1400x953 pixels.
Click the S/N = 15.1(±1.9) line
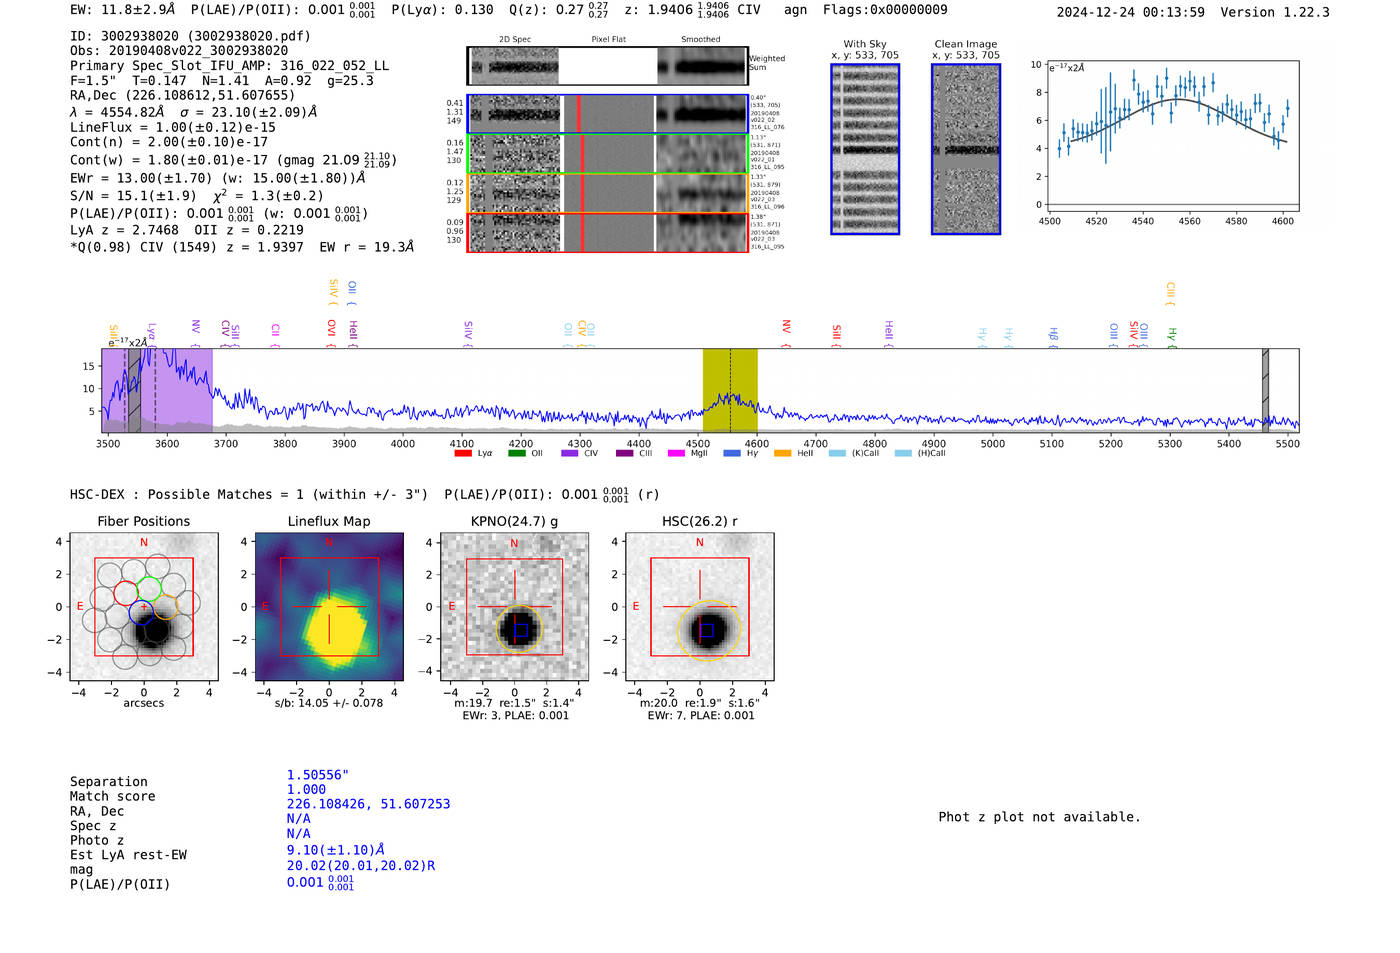point(197,196)
